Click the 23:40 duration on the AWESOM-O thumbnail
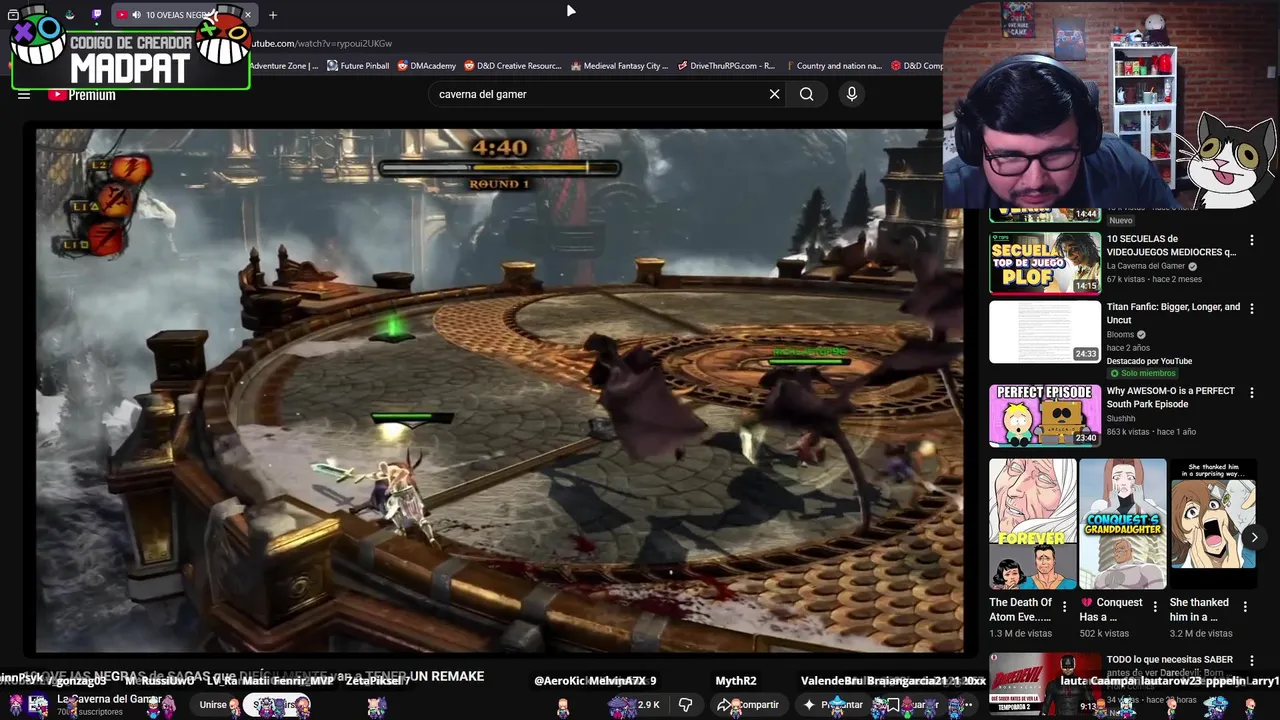 coord(1085,438)
